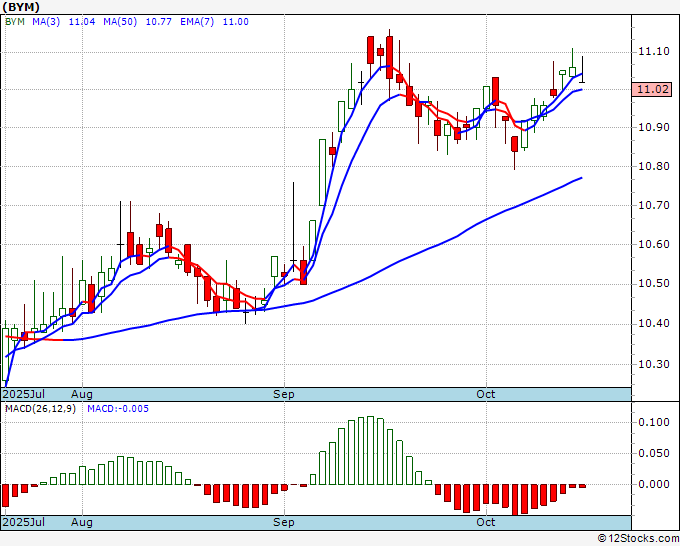Click 2025Jul on the MACD axis
Image resolution: width=680 pixels, height=546 pixels.
pos(24,522)
